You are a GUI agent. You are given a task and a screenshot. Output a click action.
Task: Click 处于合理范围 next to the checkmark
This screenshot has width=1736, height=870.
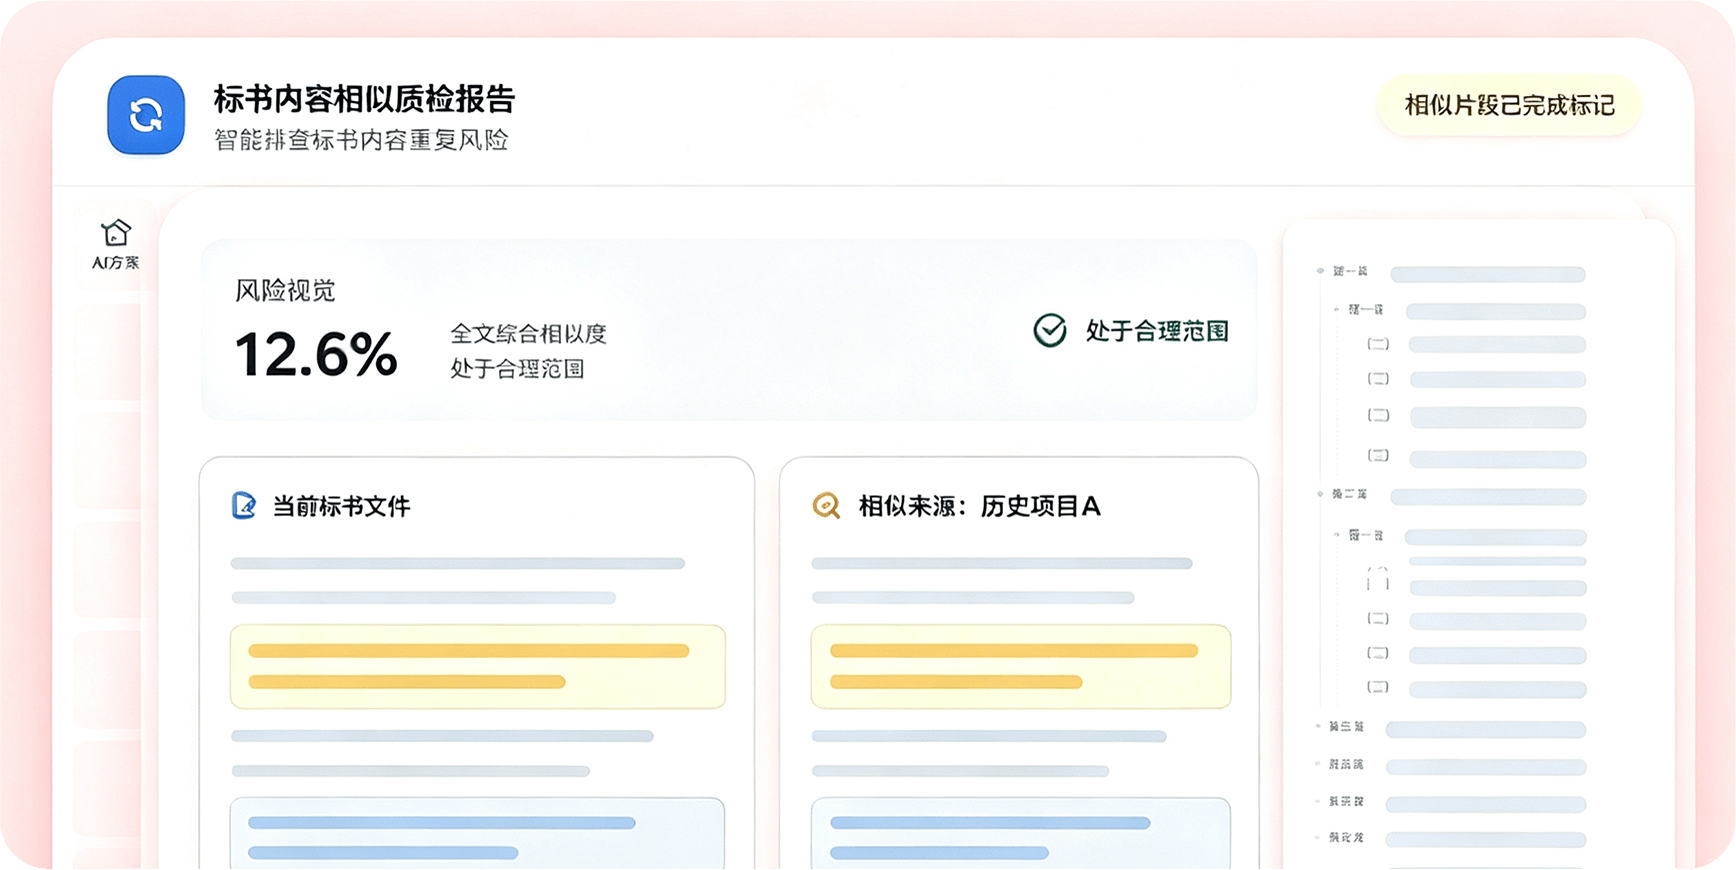[1157, 331]
